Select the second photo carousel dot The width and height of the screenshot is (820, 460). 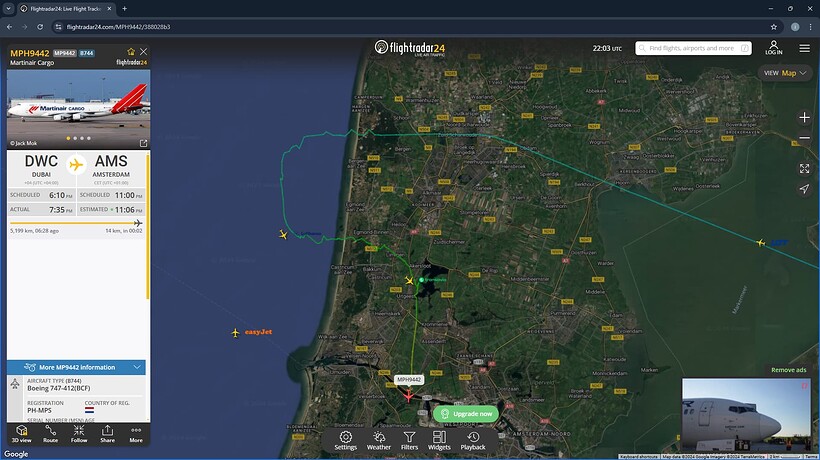75,139
